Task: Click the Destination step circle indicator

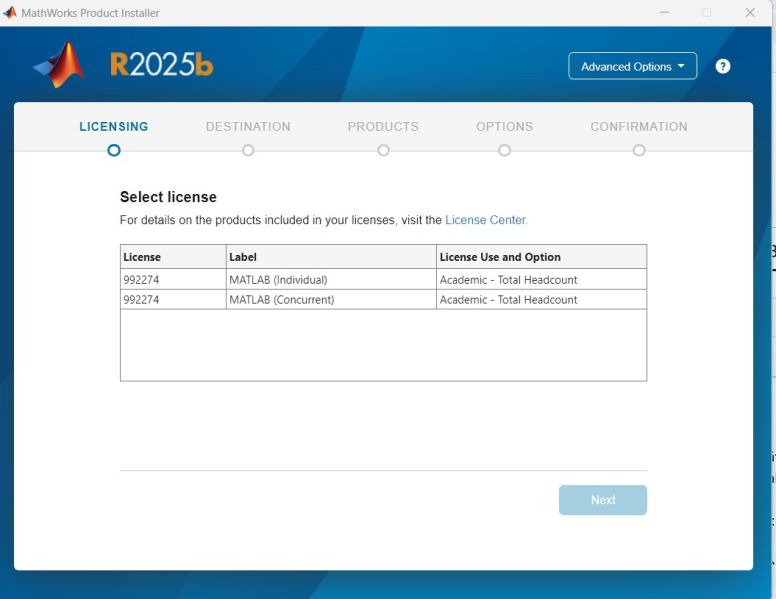Action: point(248,150)
